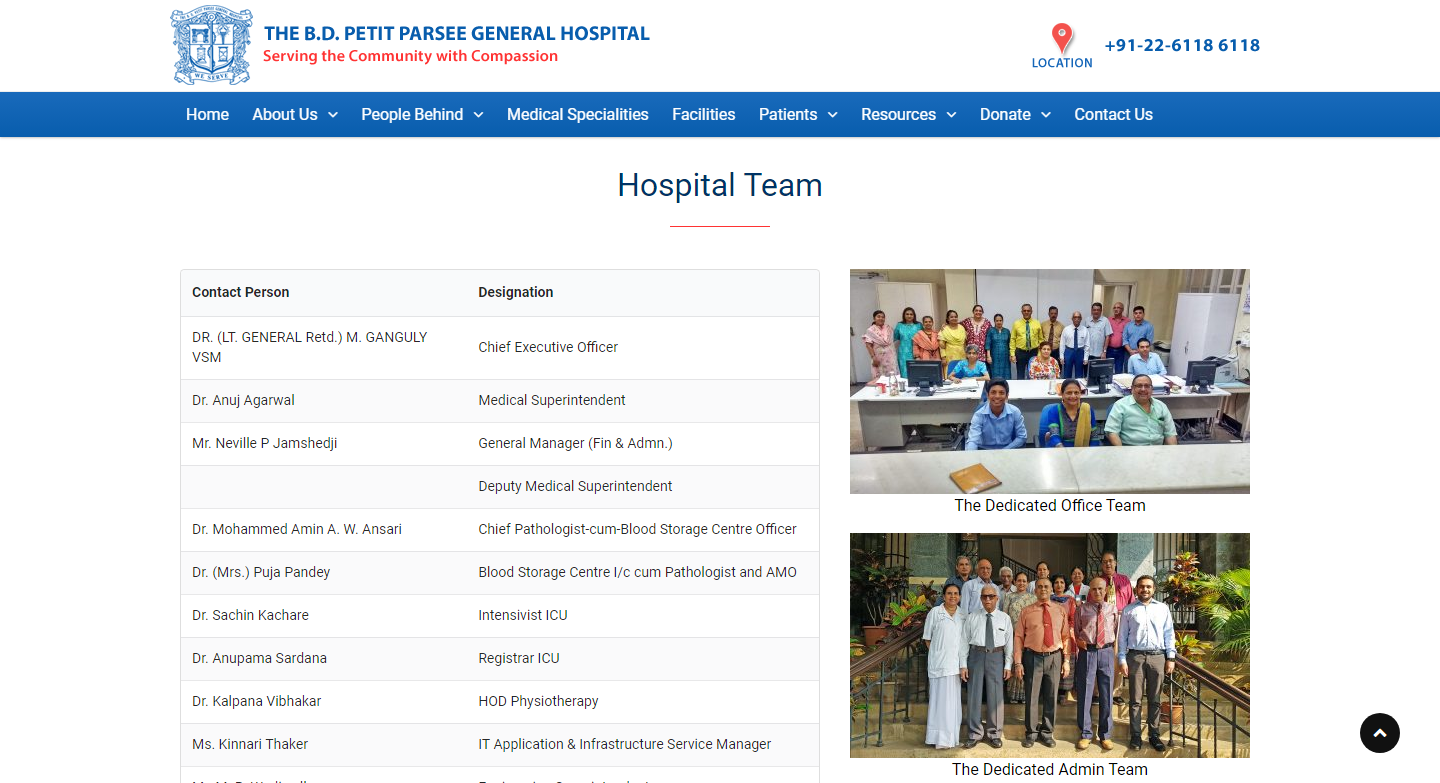Expand the About Us dropdown chevron
The image size is (1440, 783).
click(x=333, y=115)
